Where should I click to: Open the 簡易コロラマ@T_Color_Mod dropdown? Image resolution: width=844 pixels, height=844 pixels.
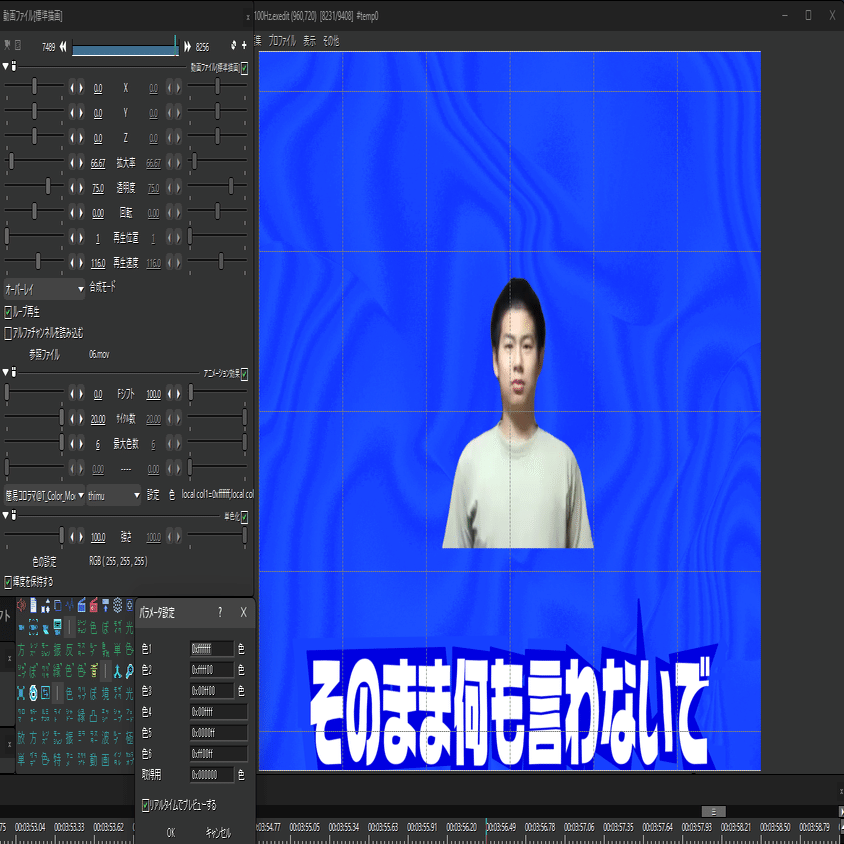tap(44, 495)
